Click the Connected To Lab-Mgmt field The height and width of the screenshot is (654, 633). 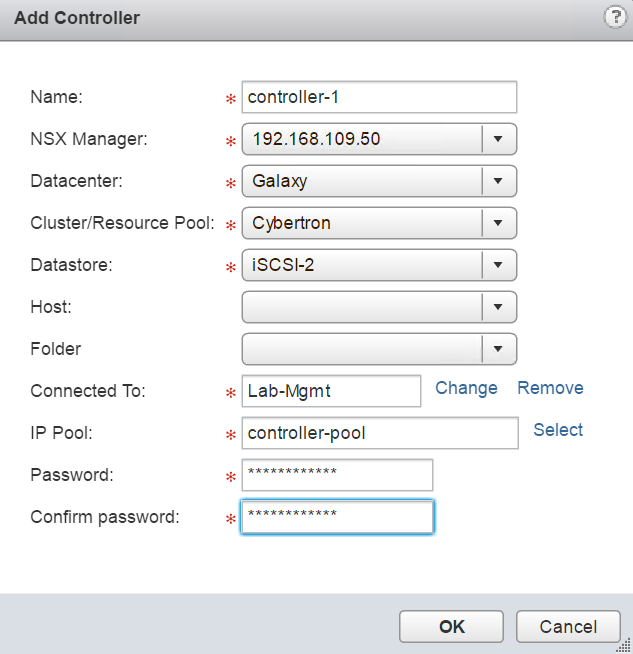(331, 391)
